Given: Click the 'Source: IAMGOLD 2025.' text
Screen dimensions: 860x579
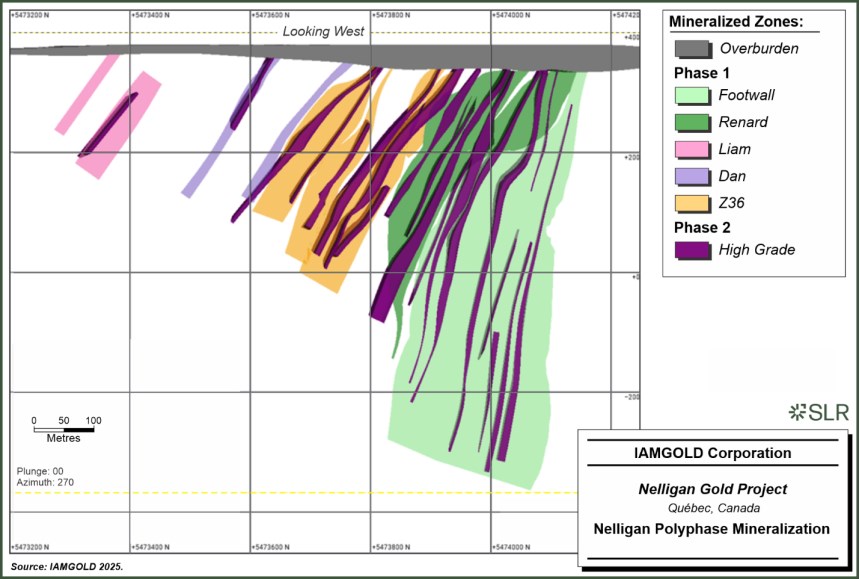Looking at the screenshot, I should [x=68, y=566].
